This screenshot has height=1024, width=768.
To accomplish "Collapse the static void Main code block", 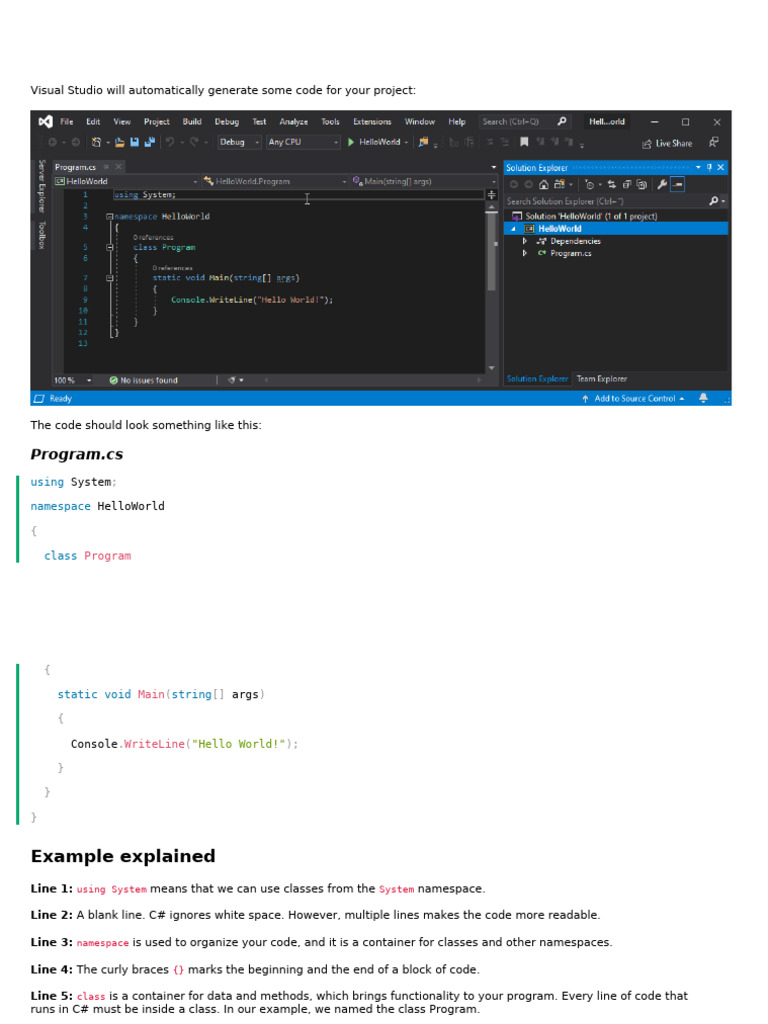I will click(110, 278).
